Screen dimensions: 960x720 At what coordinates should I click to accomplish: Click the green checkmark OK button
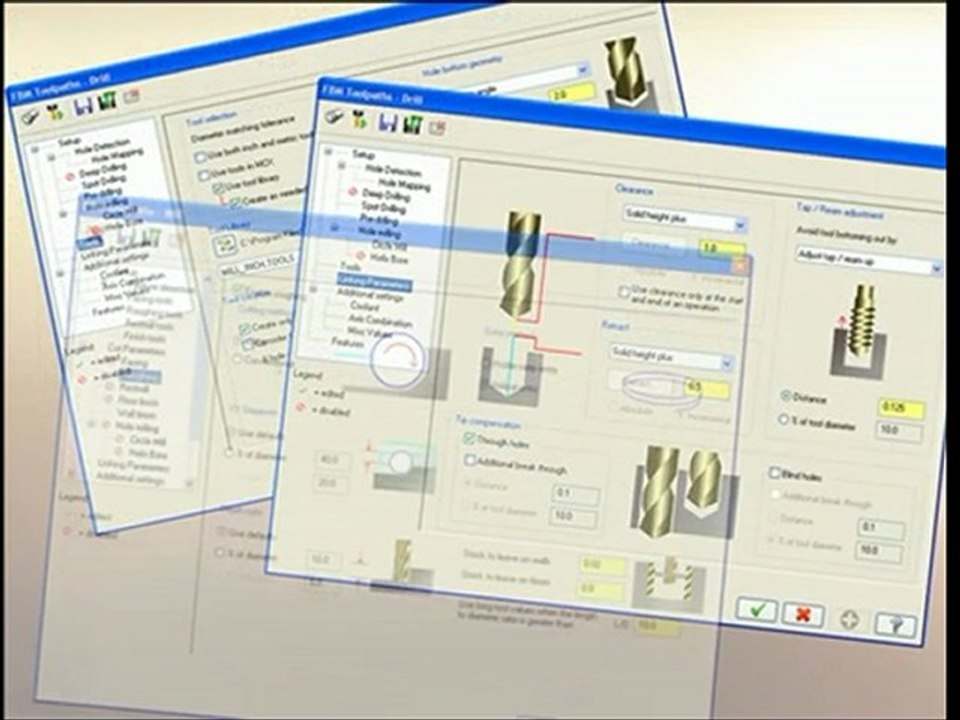click(757, 610)
